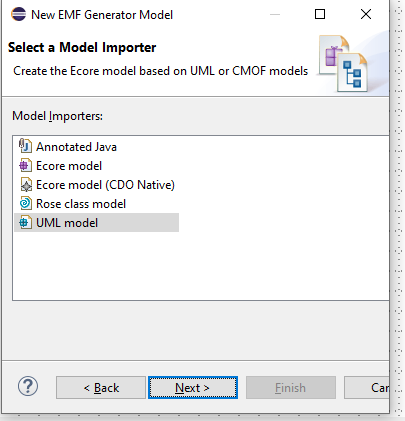This screenshot has width=405, height=421.
Task: Go to the previous page with Back
Action: tap(101, 388)
